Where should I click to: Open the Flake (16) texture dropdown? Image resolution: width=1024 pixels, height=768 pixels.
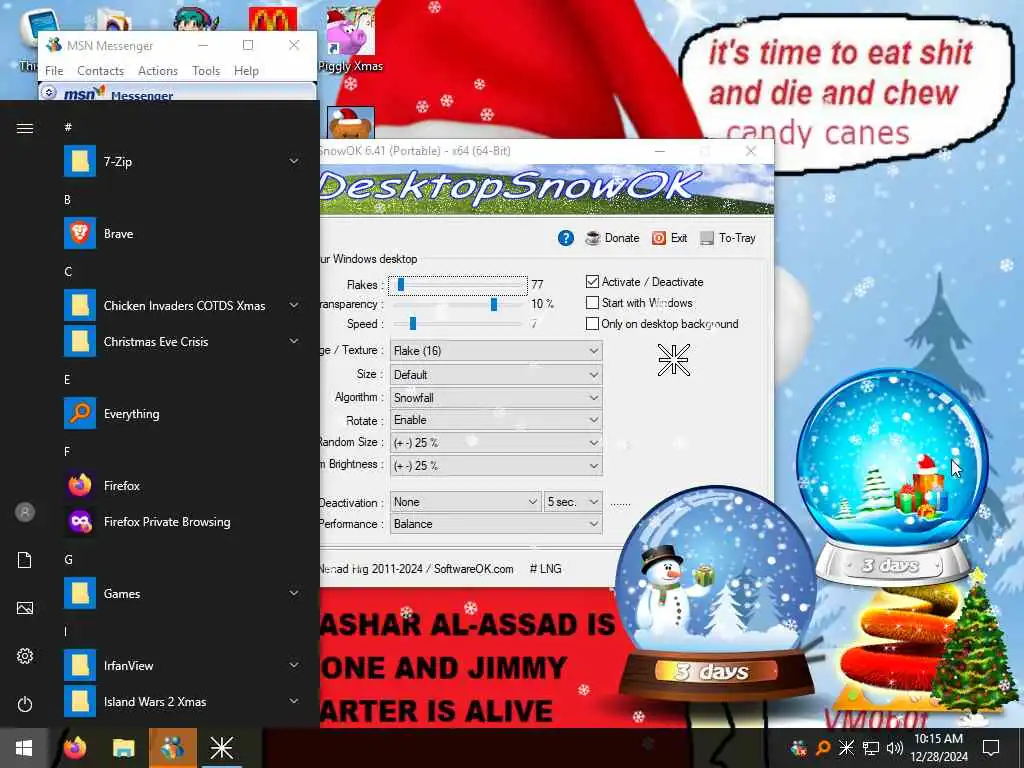point(496,351)
